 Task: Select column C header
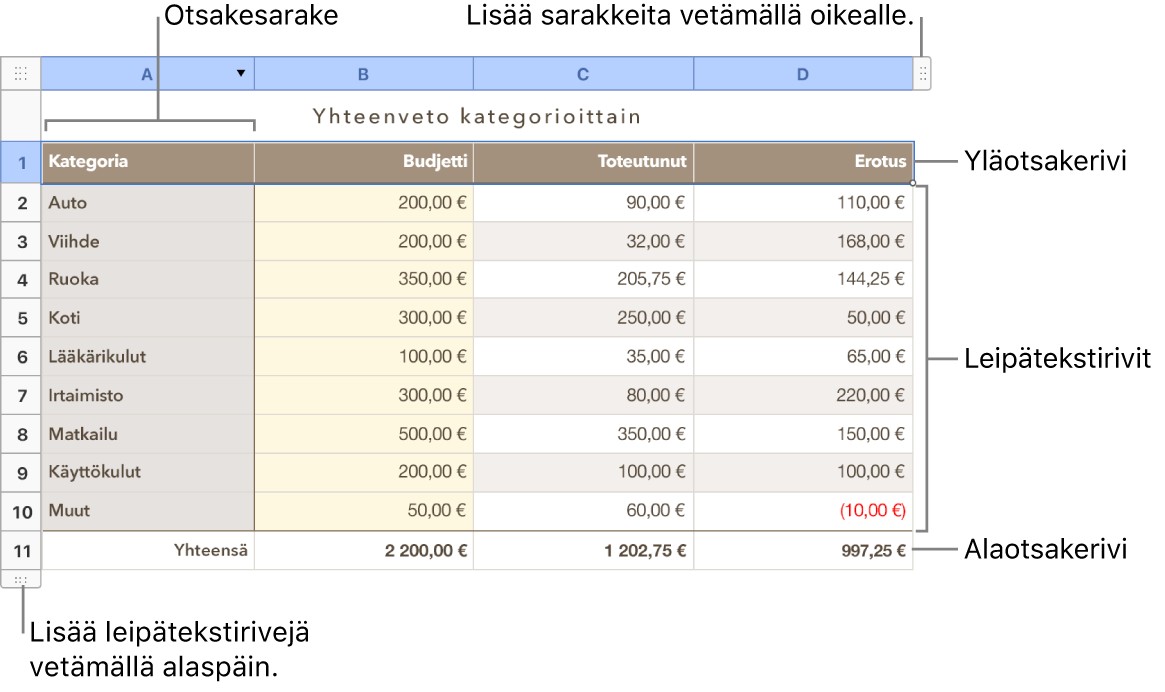click(583, 74)
